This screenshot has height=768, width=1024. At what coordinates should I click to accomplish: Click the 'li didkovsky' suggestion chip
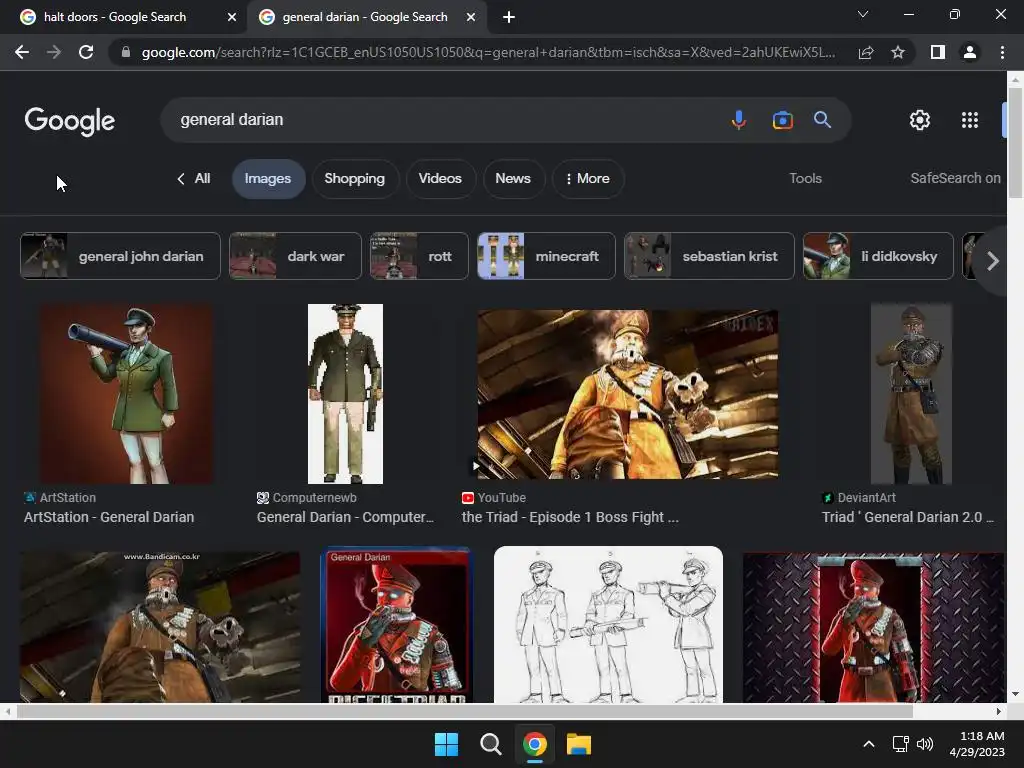tap(878, 256)
